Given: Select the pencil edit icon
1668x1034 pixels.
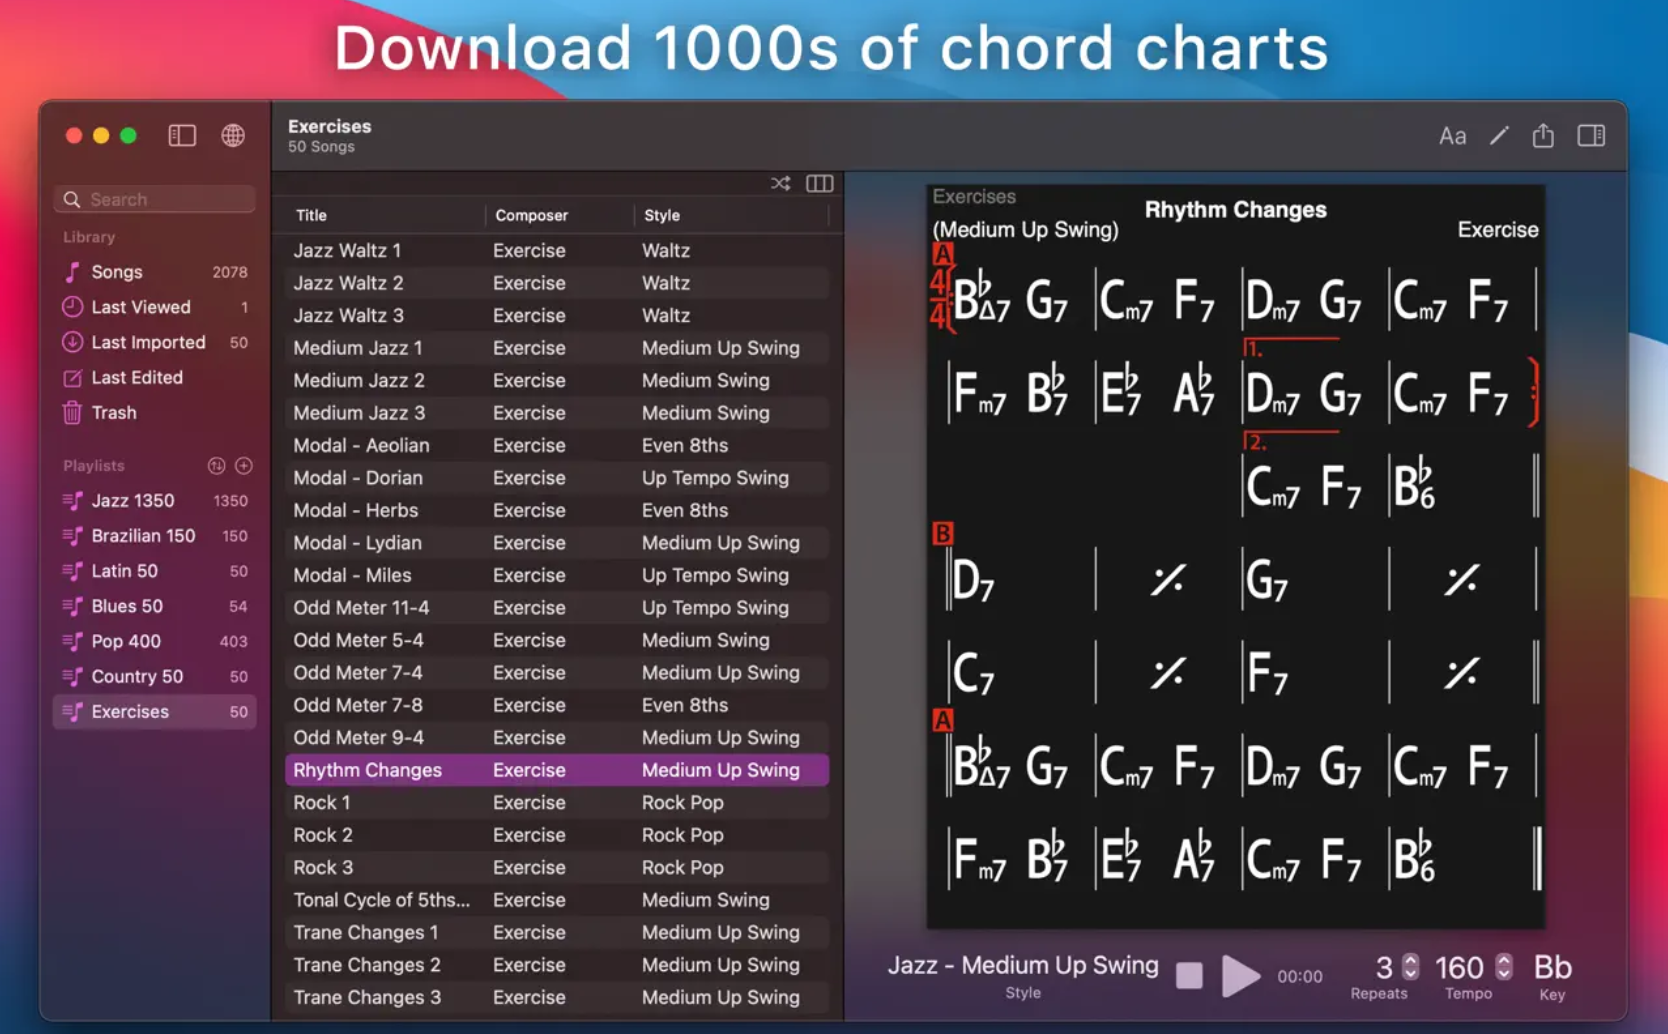Looking at the screenshot, I should pos(1498,135).
